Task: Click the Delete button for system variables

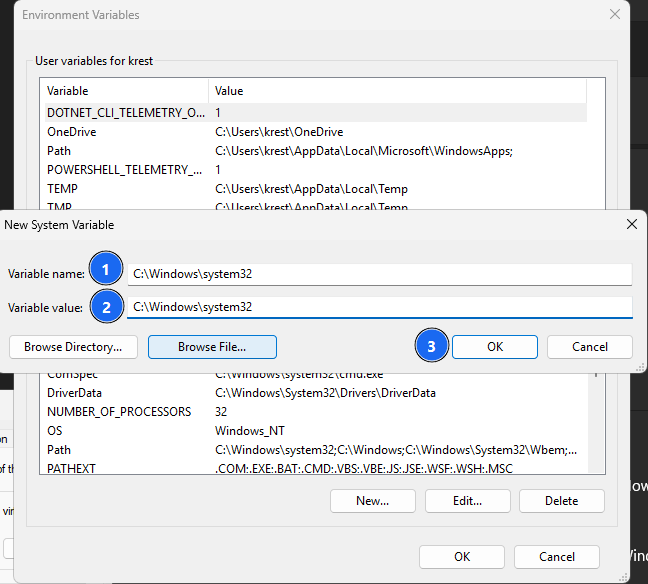Action: tap(560, 501)
